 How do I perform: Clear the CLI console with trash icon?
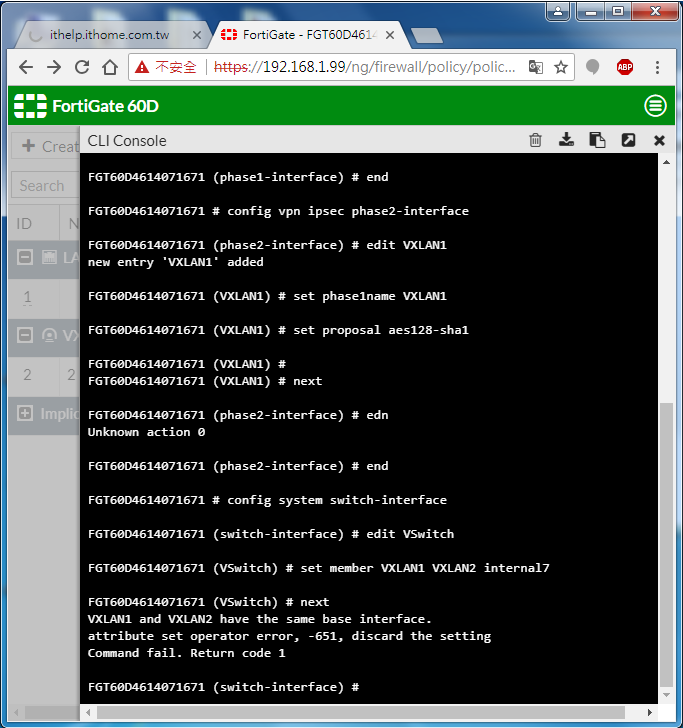(x=535, y=140)
